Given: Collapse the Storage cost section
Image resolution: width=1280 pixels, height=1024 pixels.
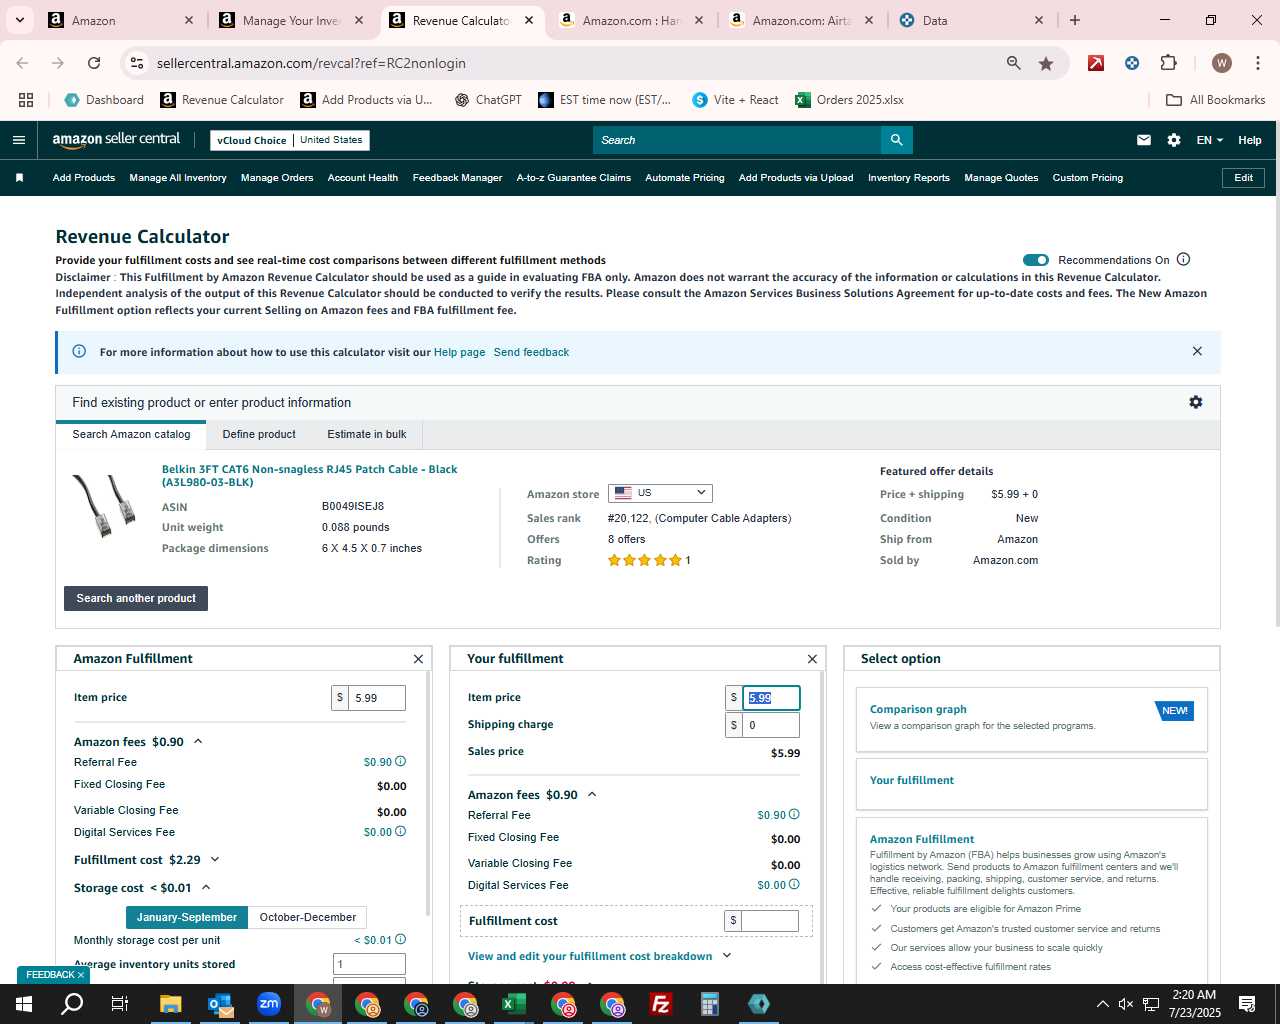Looking at the screenshot, I should [x=206, y=888].
